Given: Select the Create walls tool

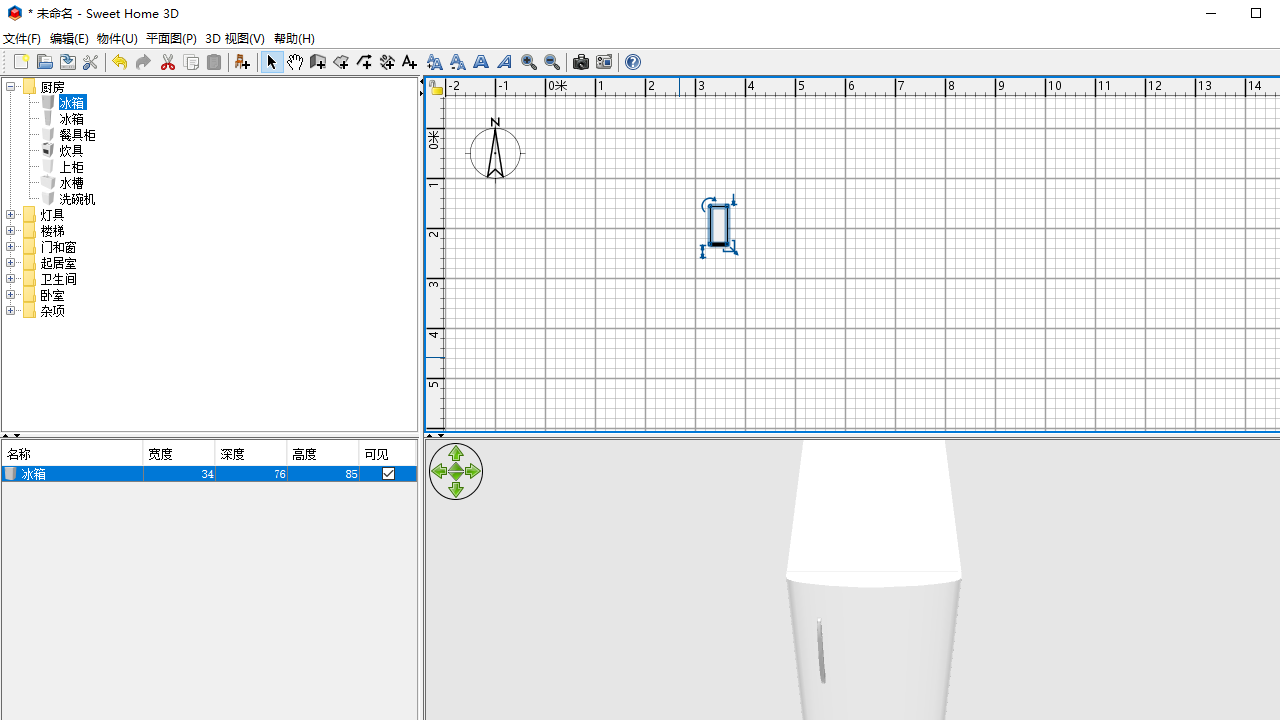Looking at the screenshot, I should (x=318, y=62).
